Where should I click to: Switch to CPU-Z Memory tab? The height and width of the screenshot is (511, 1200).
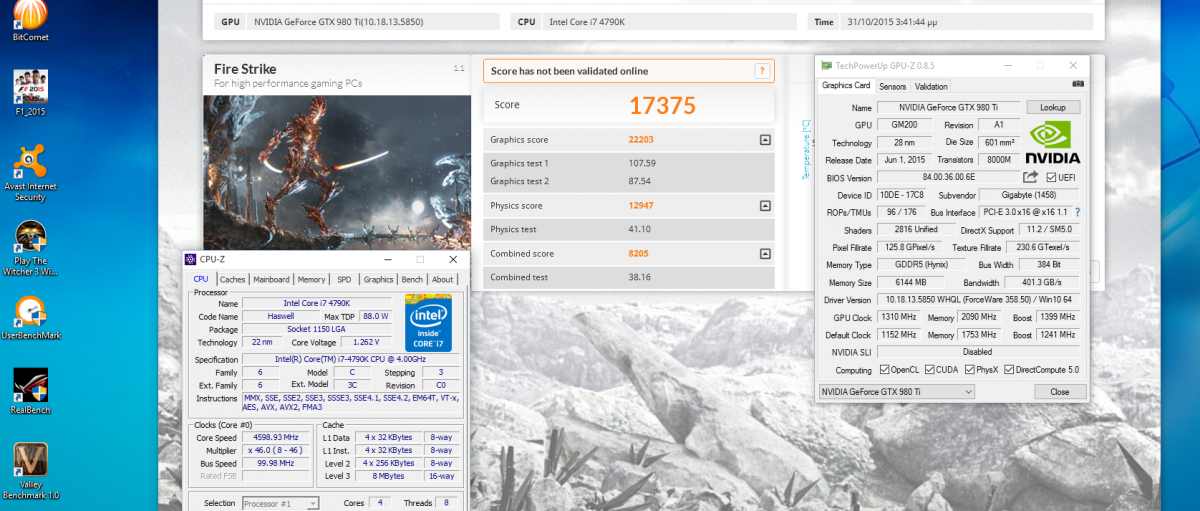click(311, 280)
